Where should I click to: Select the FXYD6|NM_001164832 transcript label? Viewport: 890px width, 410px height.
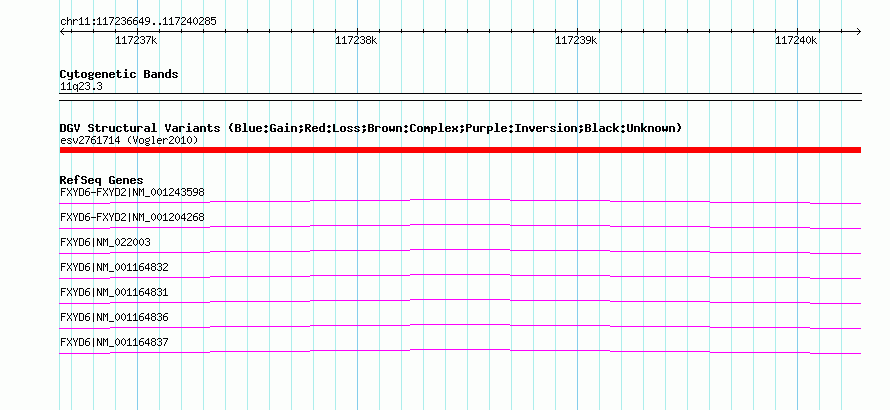coord(114,267)
